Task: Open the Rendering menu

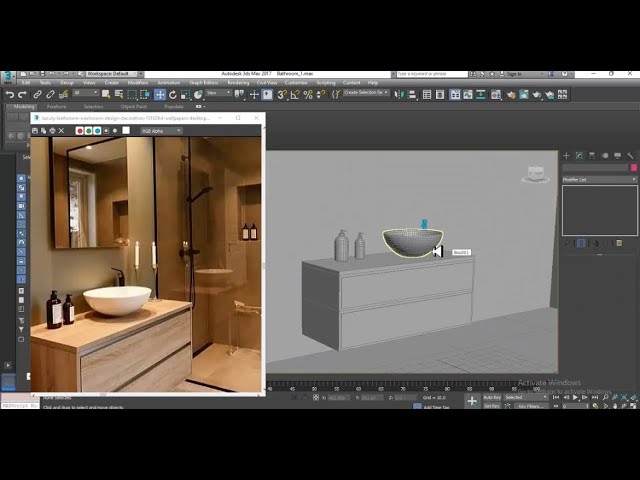Action: coord(238,83)
